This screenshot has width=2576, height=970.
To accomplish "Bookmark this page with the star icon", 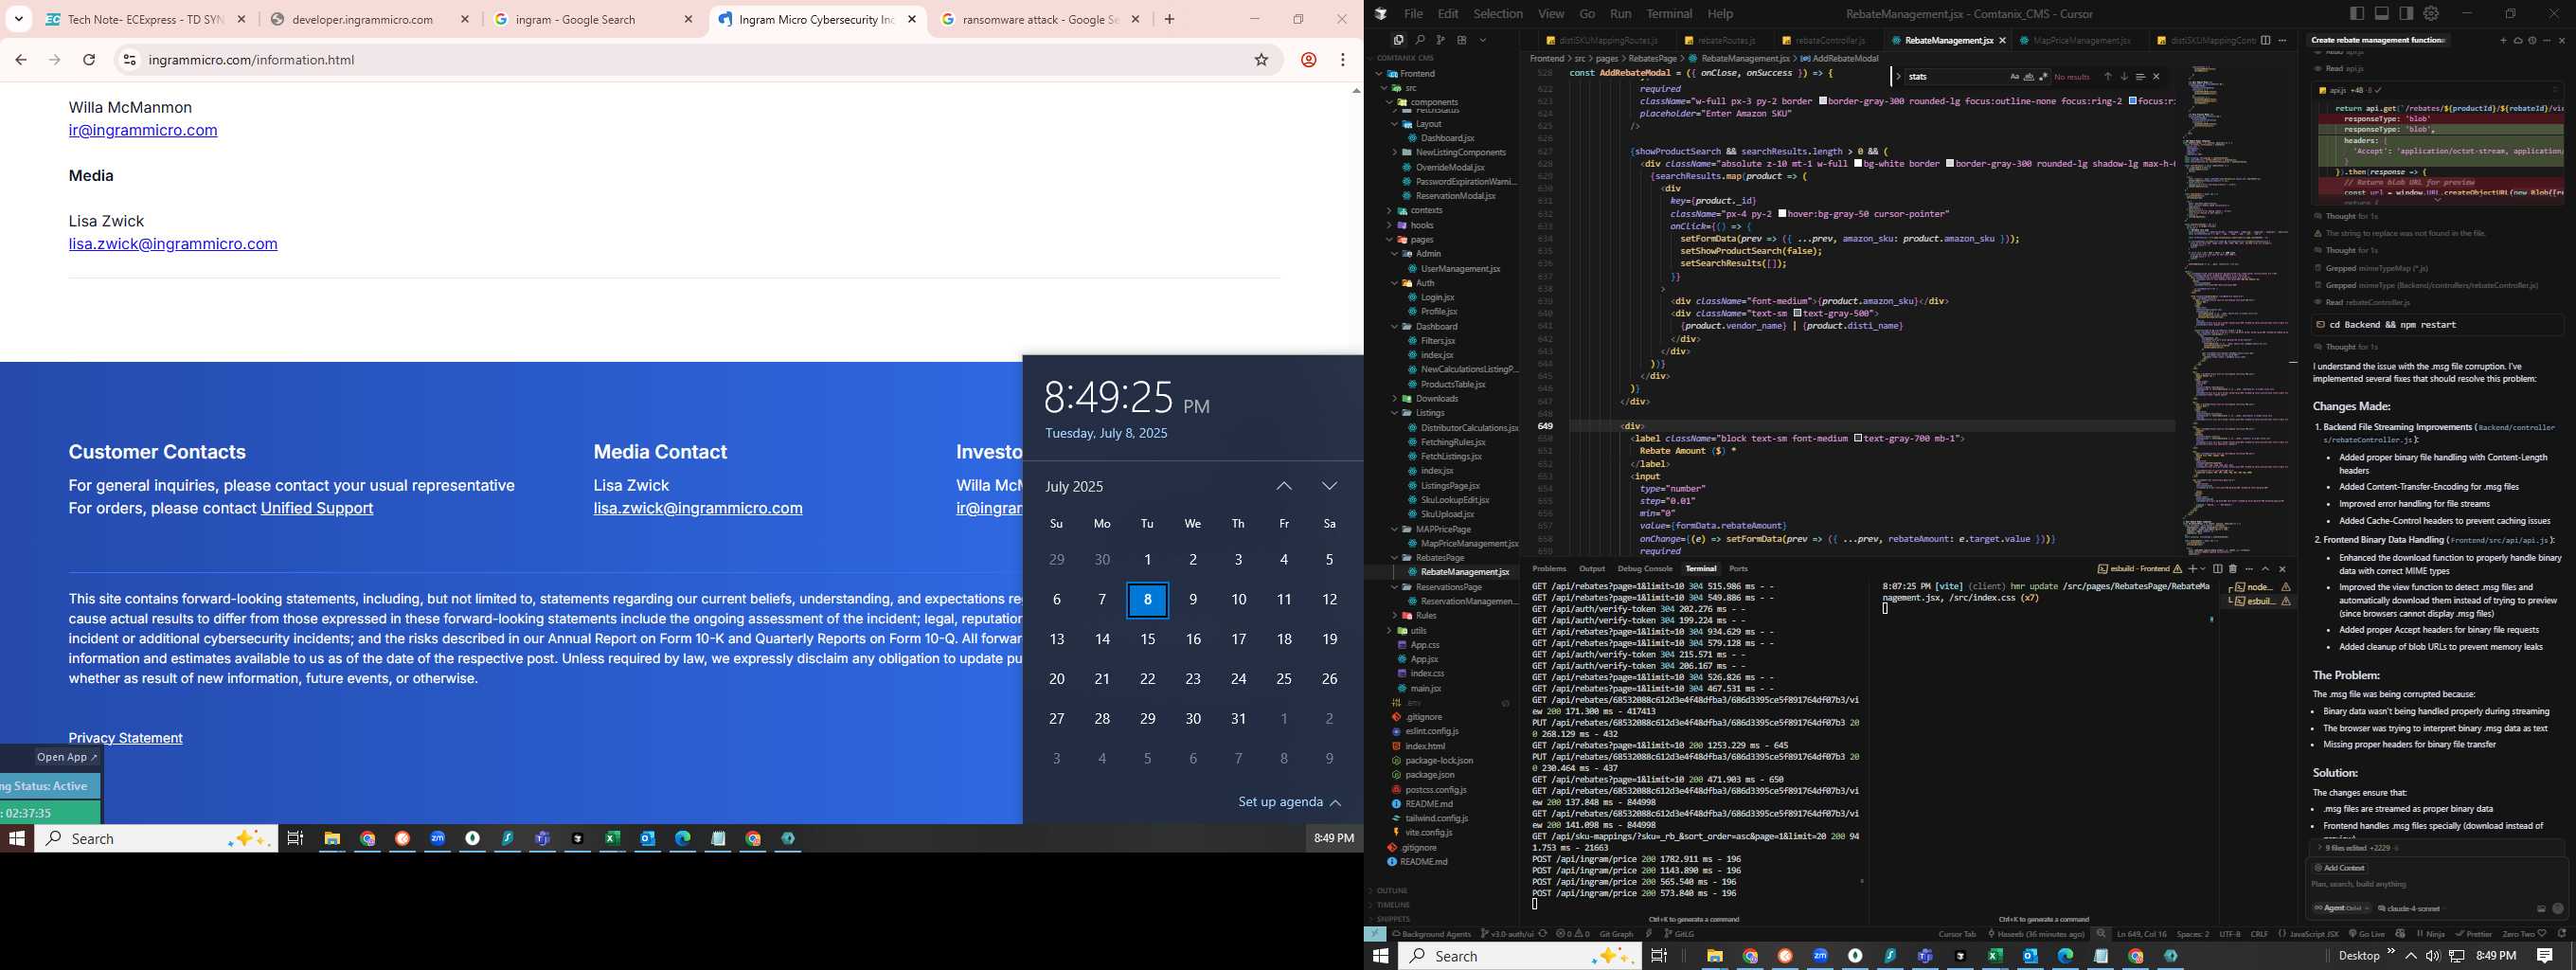I will click(x=1261, y=60).
